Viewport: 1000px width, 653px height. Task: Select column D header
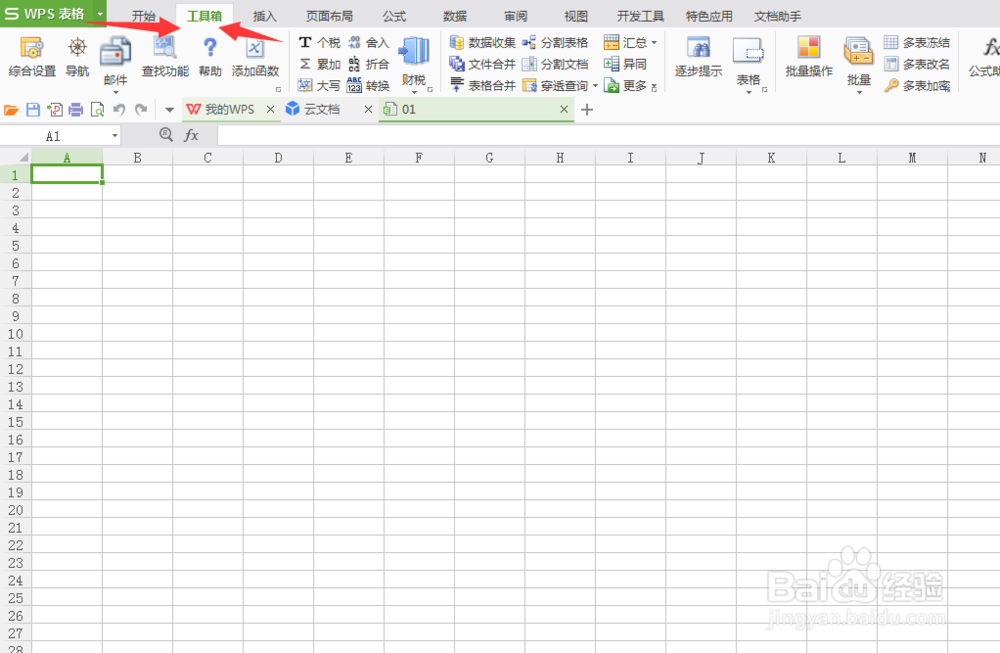coord(278,158)
